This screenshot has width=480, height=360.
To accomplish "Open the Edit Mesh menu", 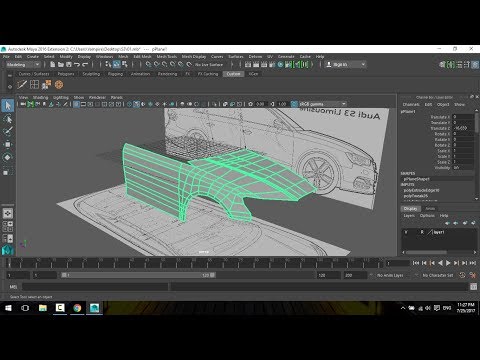I will [142, 57].
